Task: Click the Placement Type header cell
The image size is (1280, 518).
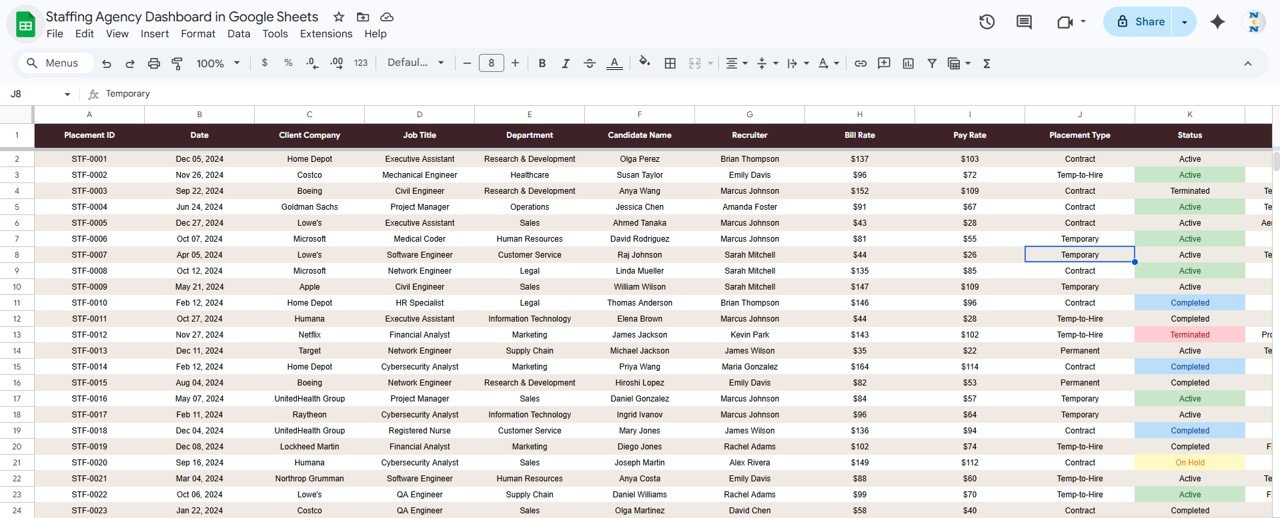Action: 1080,135
